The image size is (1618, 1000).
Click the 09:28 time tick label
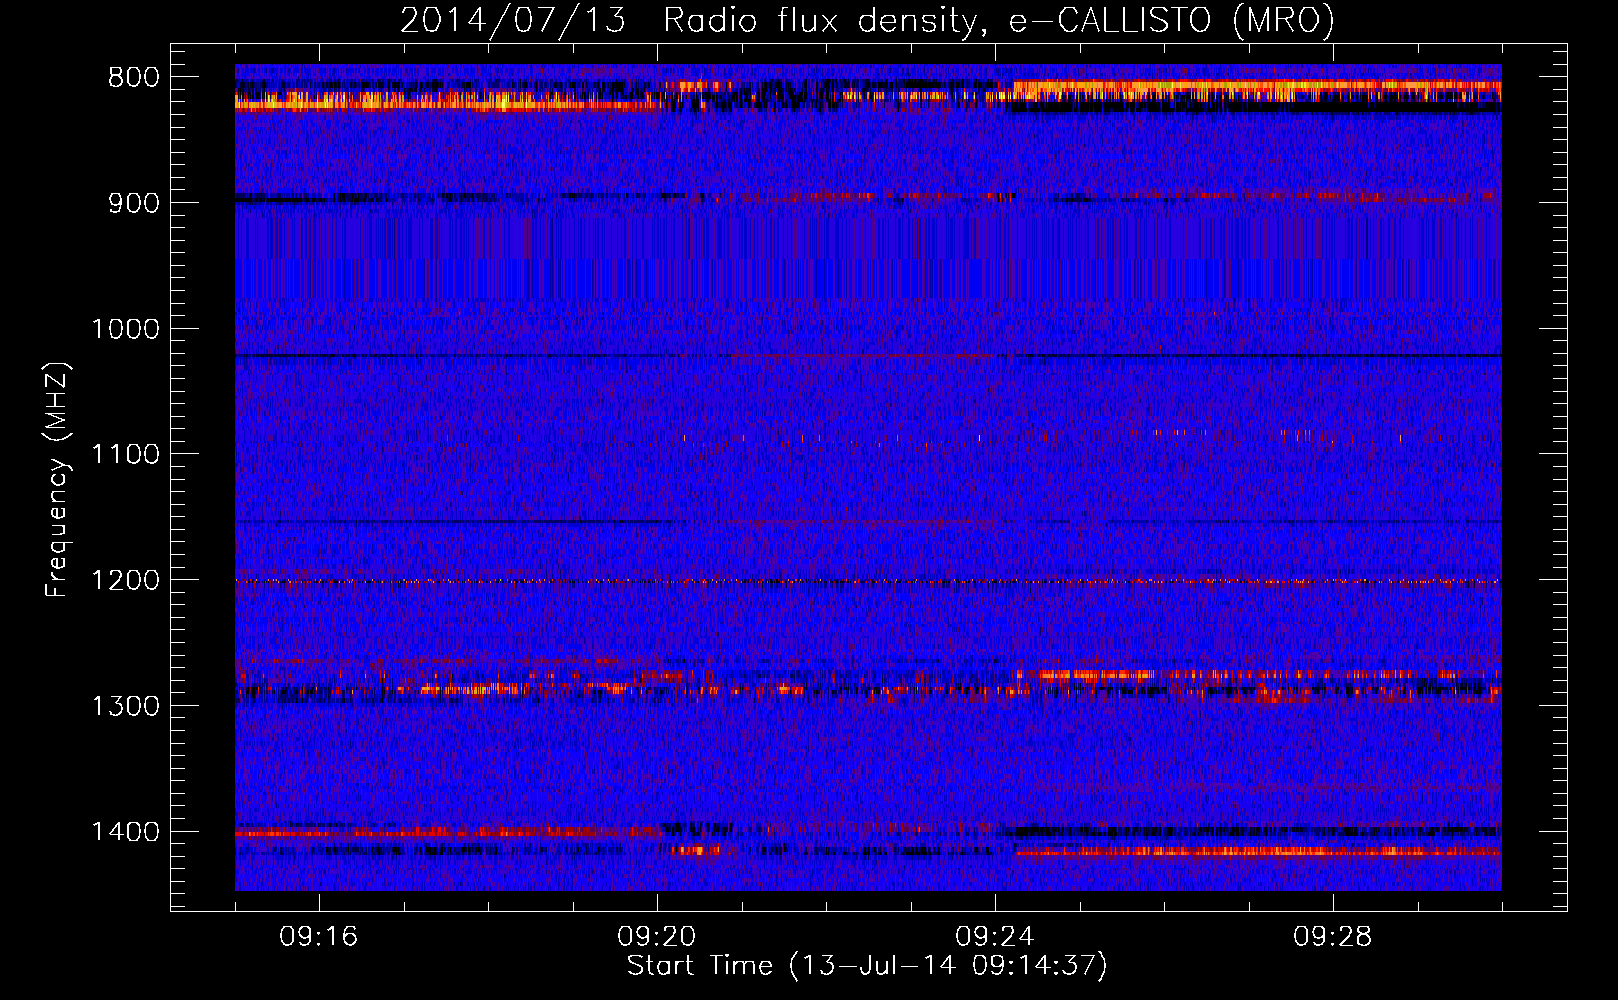click(x=1333, y=937)
